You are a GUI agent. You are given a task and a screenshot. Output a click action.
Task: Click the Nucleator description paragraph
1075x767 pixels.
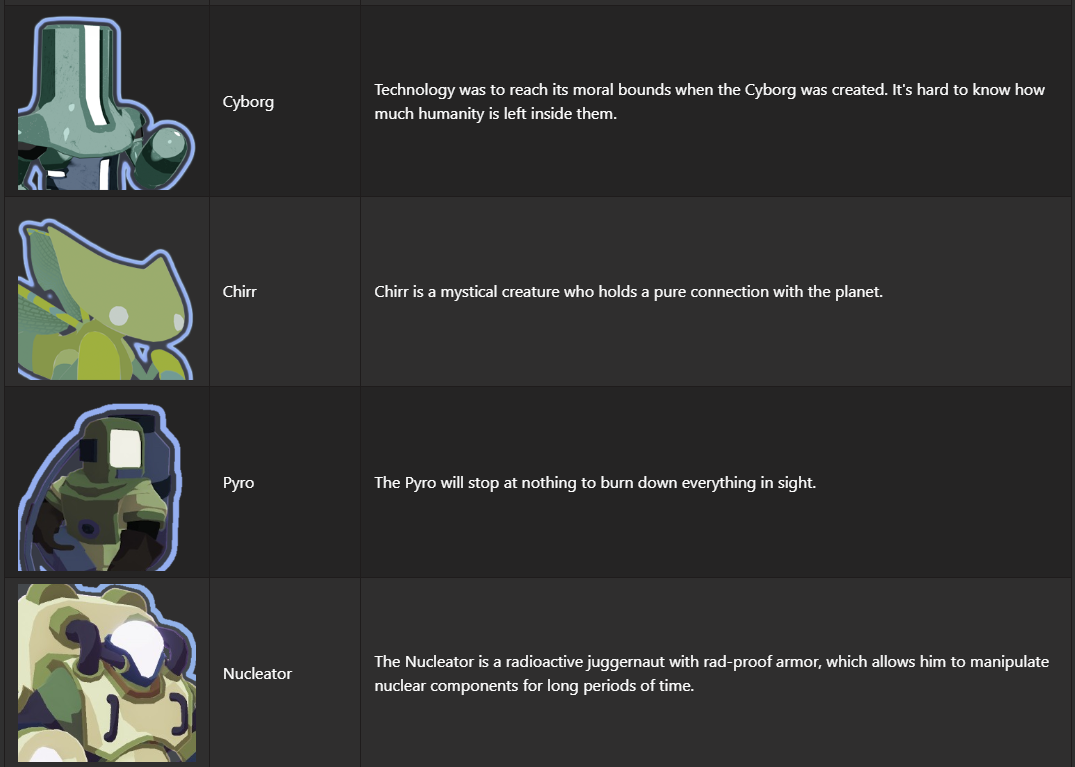pos(711,674)
